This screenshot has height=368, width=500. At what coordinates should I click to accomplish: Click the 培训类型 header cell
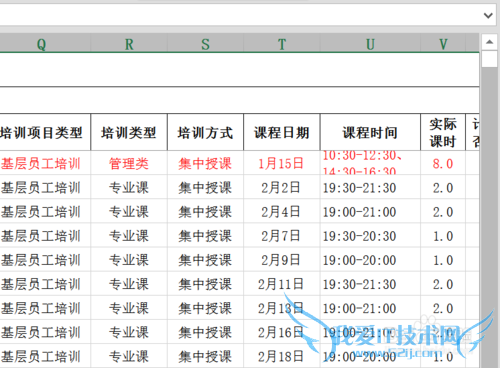point(129,132)
